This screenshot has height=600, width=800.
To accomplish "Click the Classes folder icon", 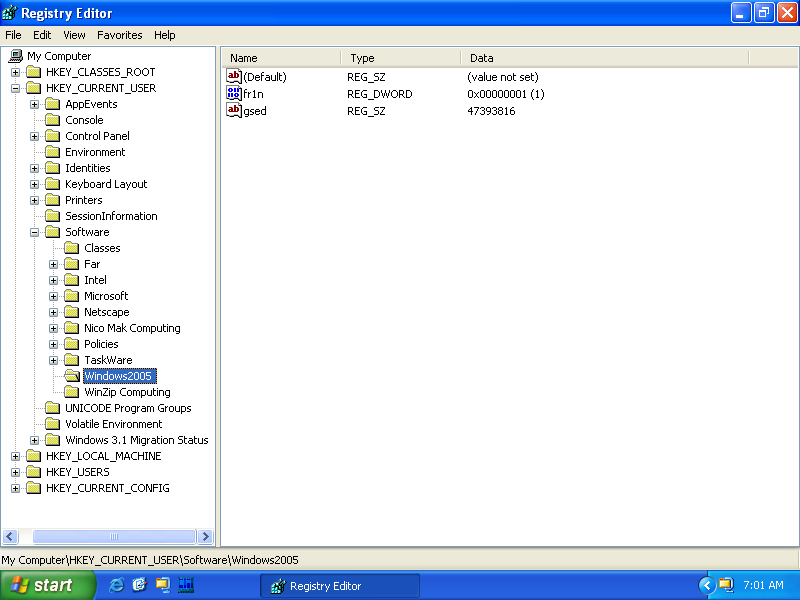I will (x=72, y=248).
